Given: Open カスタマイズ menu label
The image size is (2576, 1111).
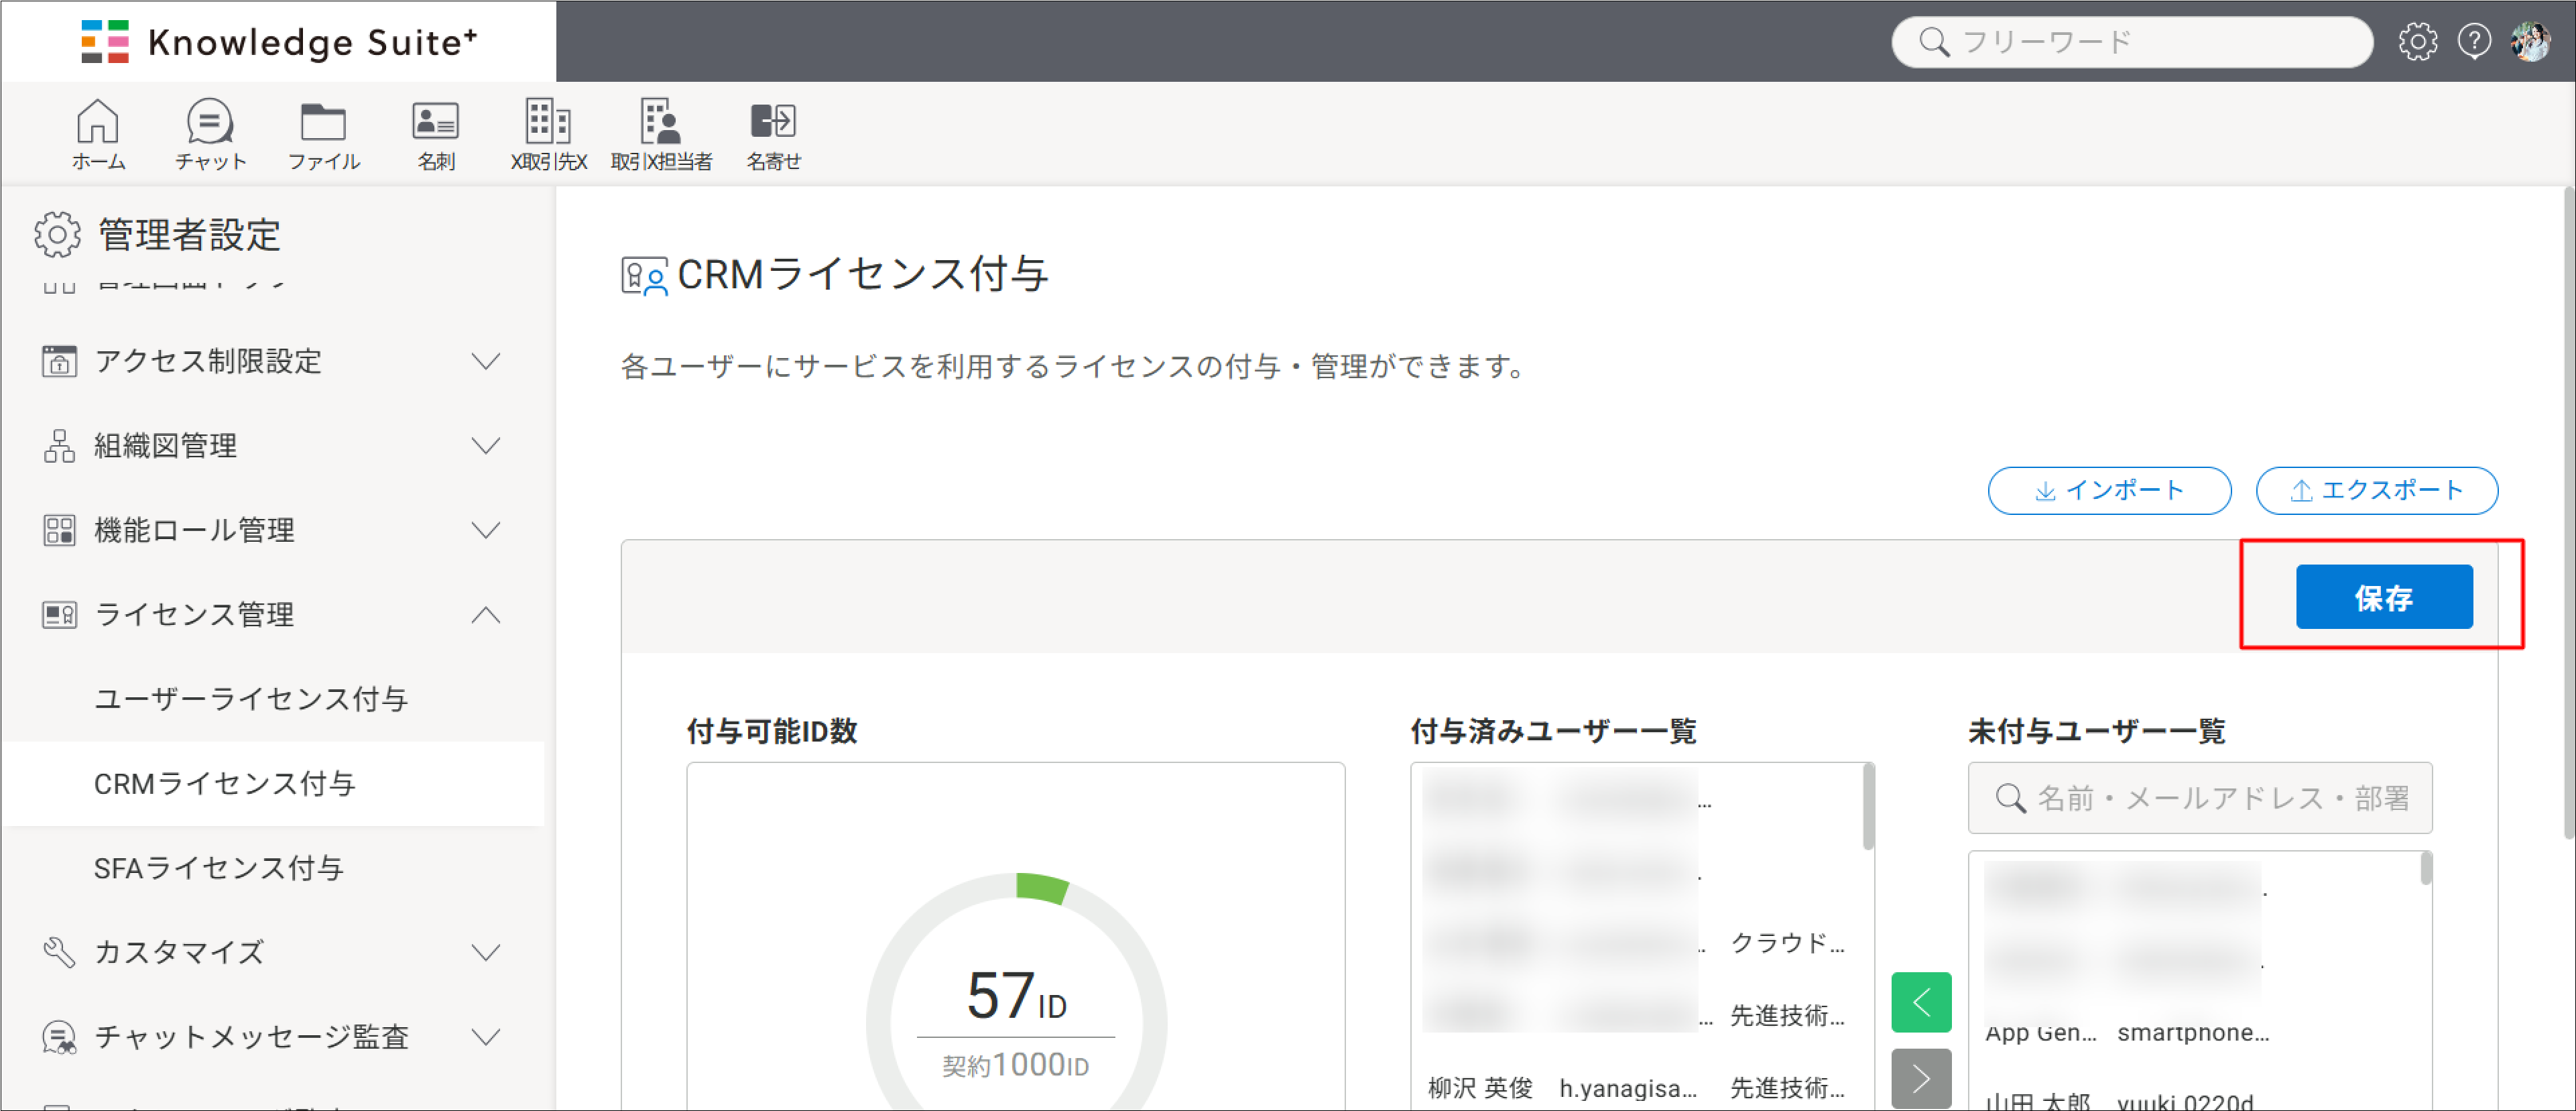Looking at the screenshot, I should click(179, 952).
